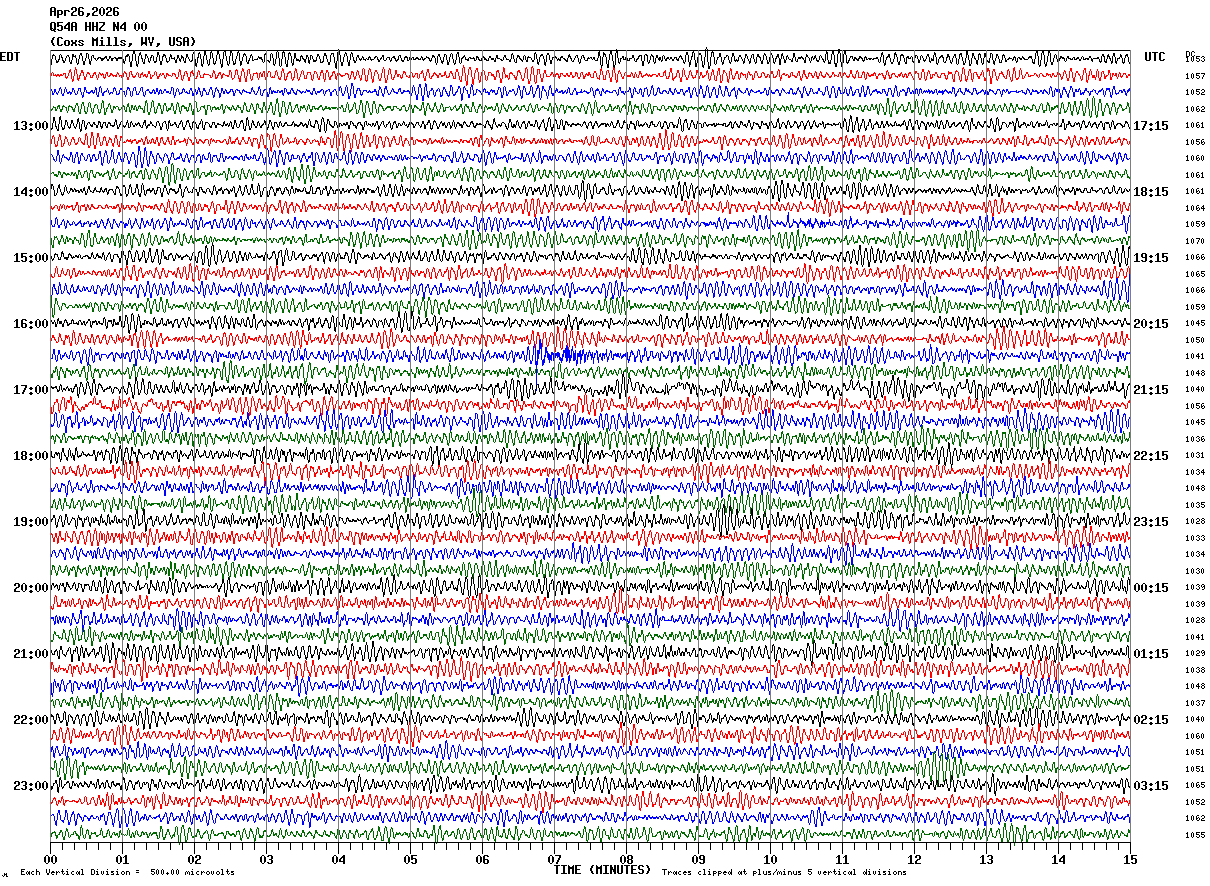Select the 14:00 EDT row label
This screenshot has width=1210, height=886.
coord(31,192)
